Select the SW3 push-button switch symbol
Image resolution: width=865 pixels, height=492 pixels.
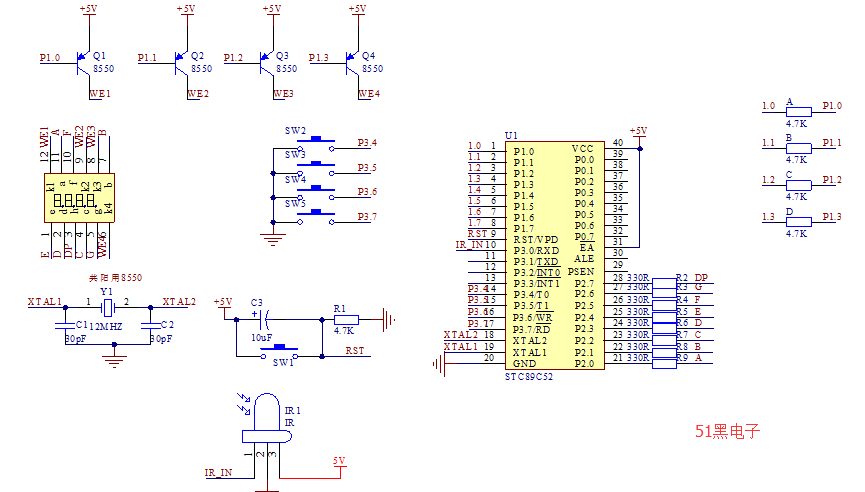pos(316,168)
